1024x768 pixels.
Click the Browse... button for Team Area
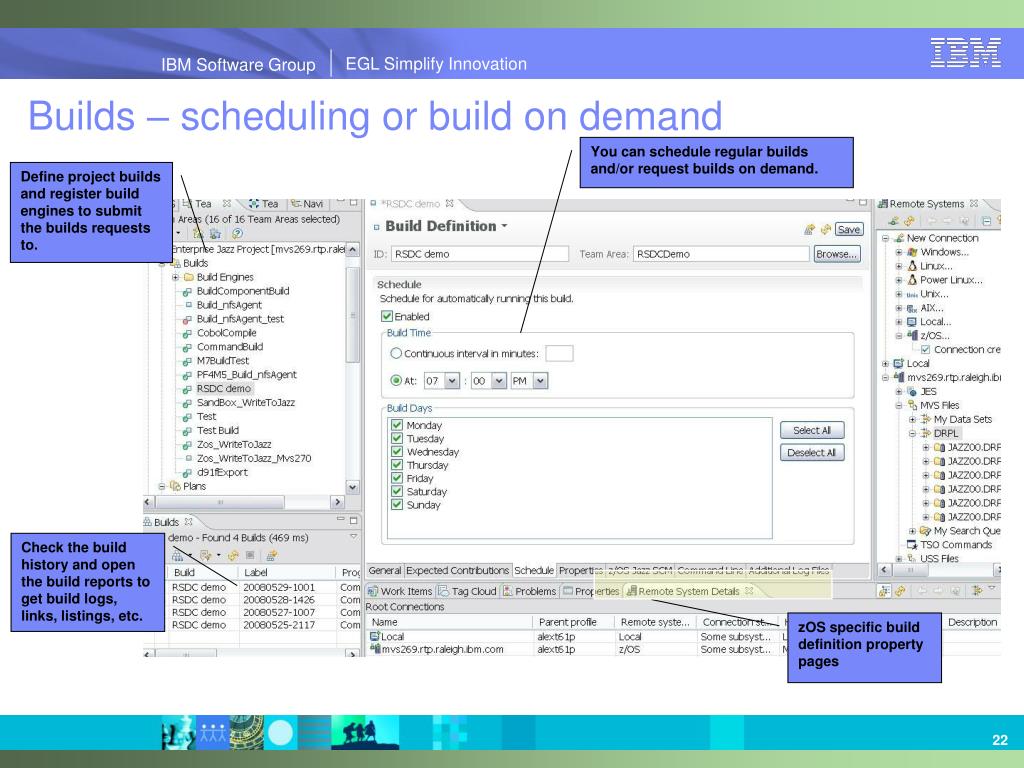(837, 254)
